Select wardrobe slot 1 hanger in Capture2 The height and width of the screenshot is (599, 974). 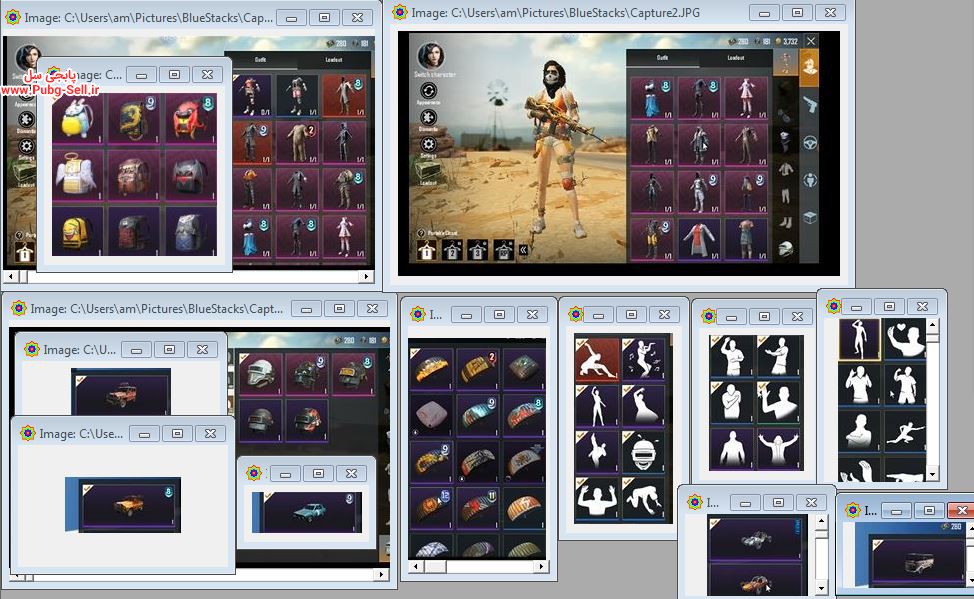pos(427,250)
